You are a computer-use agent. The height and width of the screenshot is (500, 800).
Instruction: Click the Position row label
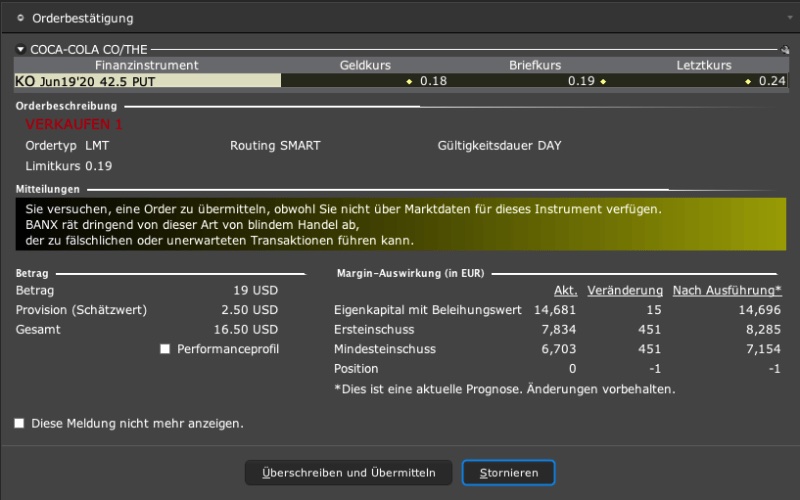pos(356,368)
